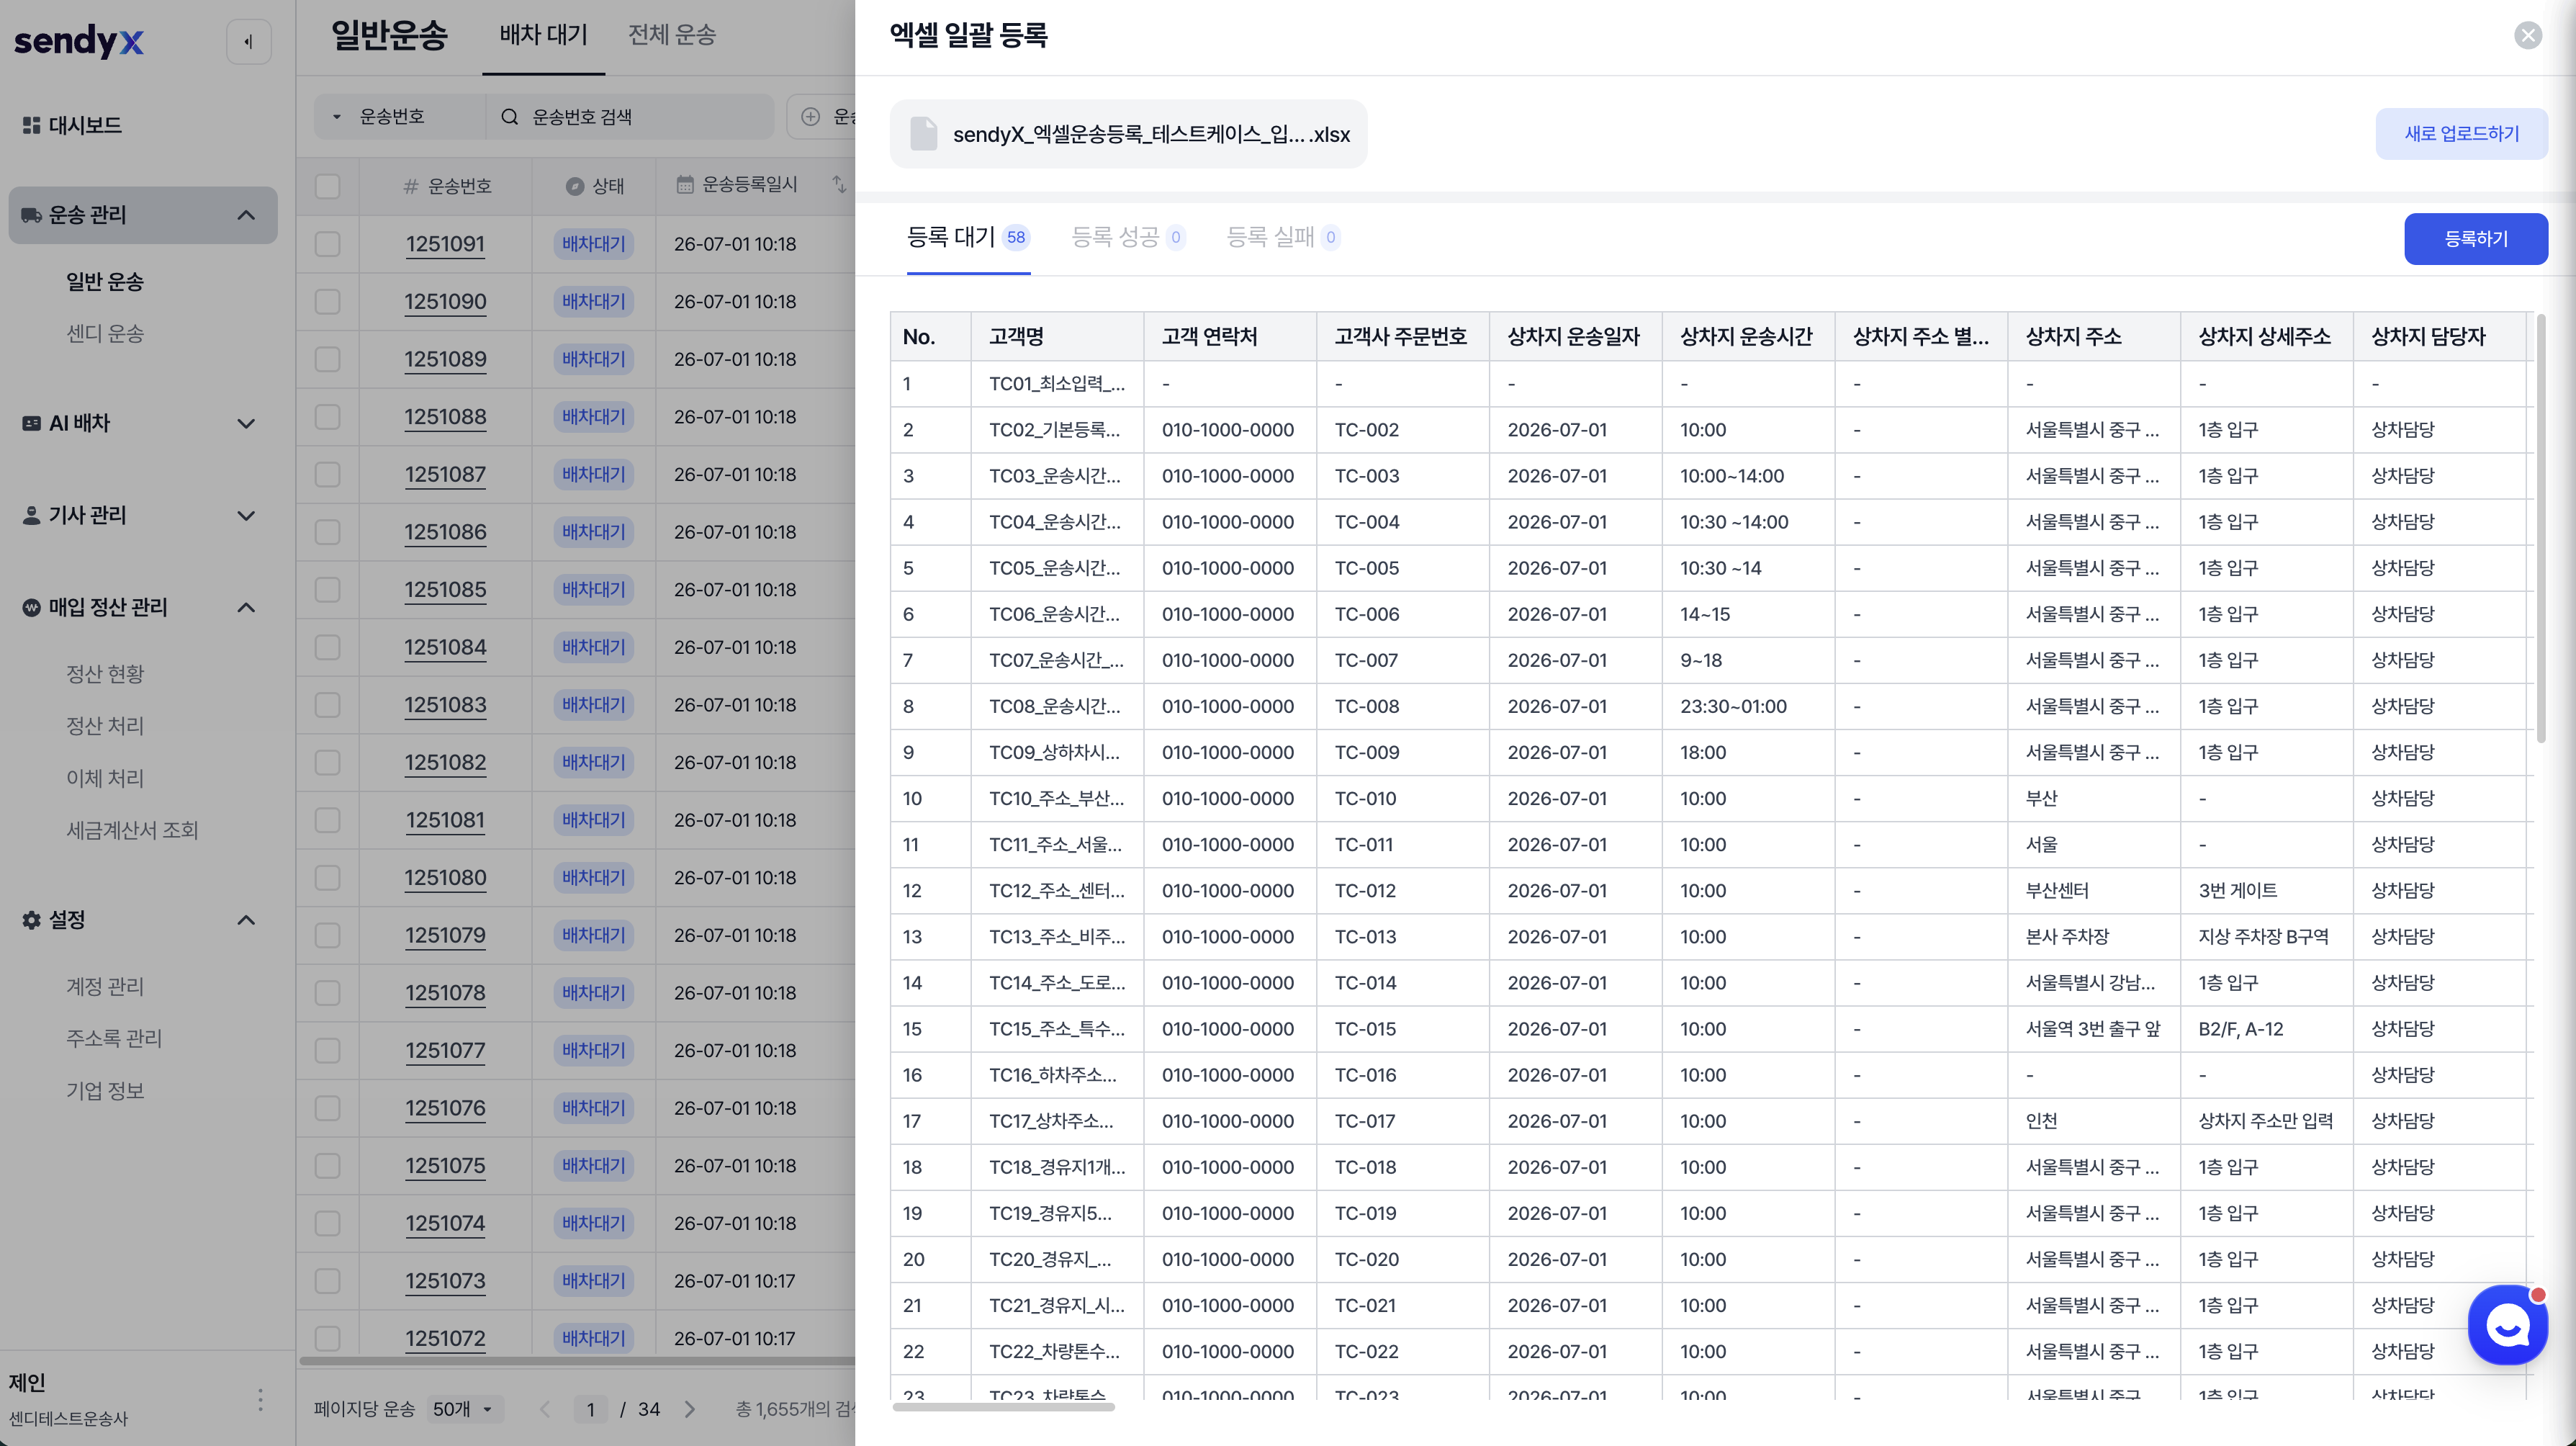Viewport: 2576px width, 1446px height.
Task: Click the 상차지 주소 column header
Action: [2093, 337]
